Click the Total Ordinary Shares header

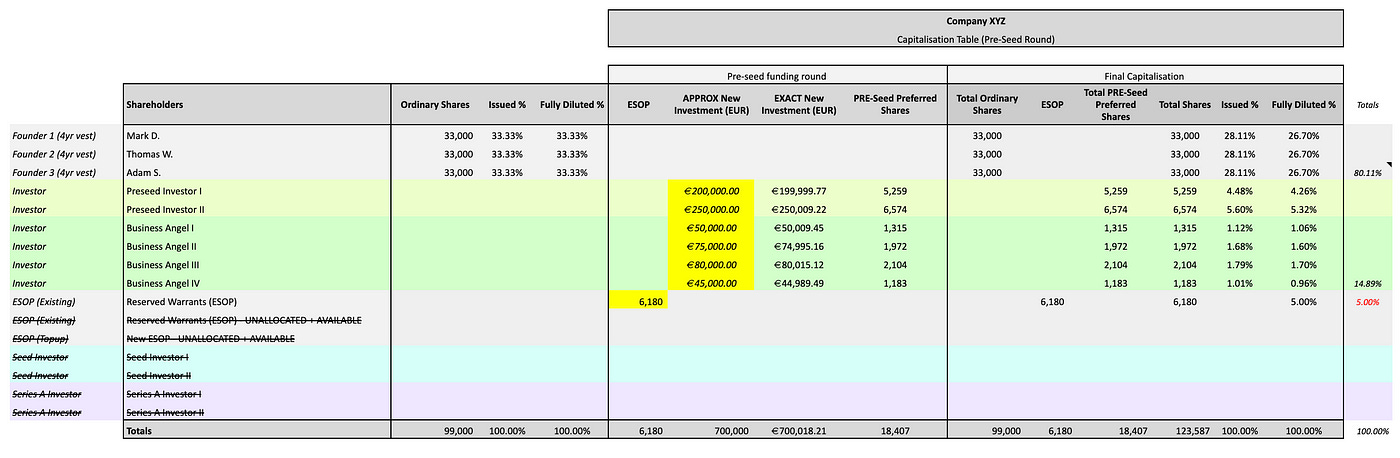click(x=987, y=104)
